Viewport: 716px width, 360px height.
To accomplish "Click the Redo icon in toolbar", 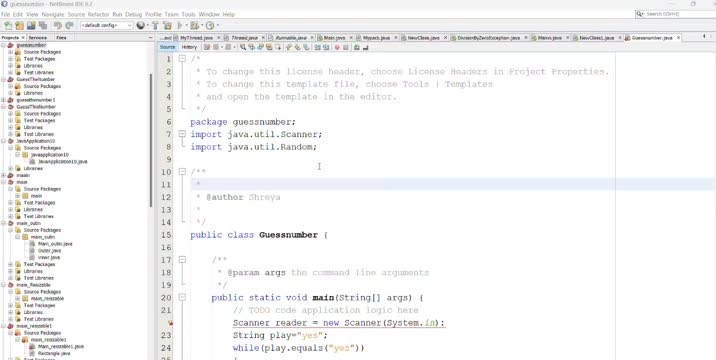I will [69, 26].
